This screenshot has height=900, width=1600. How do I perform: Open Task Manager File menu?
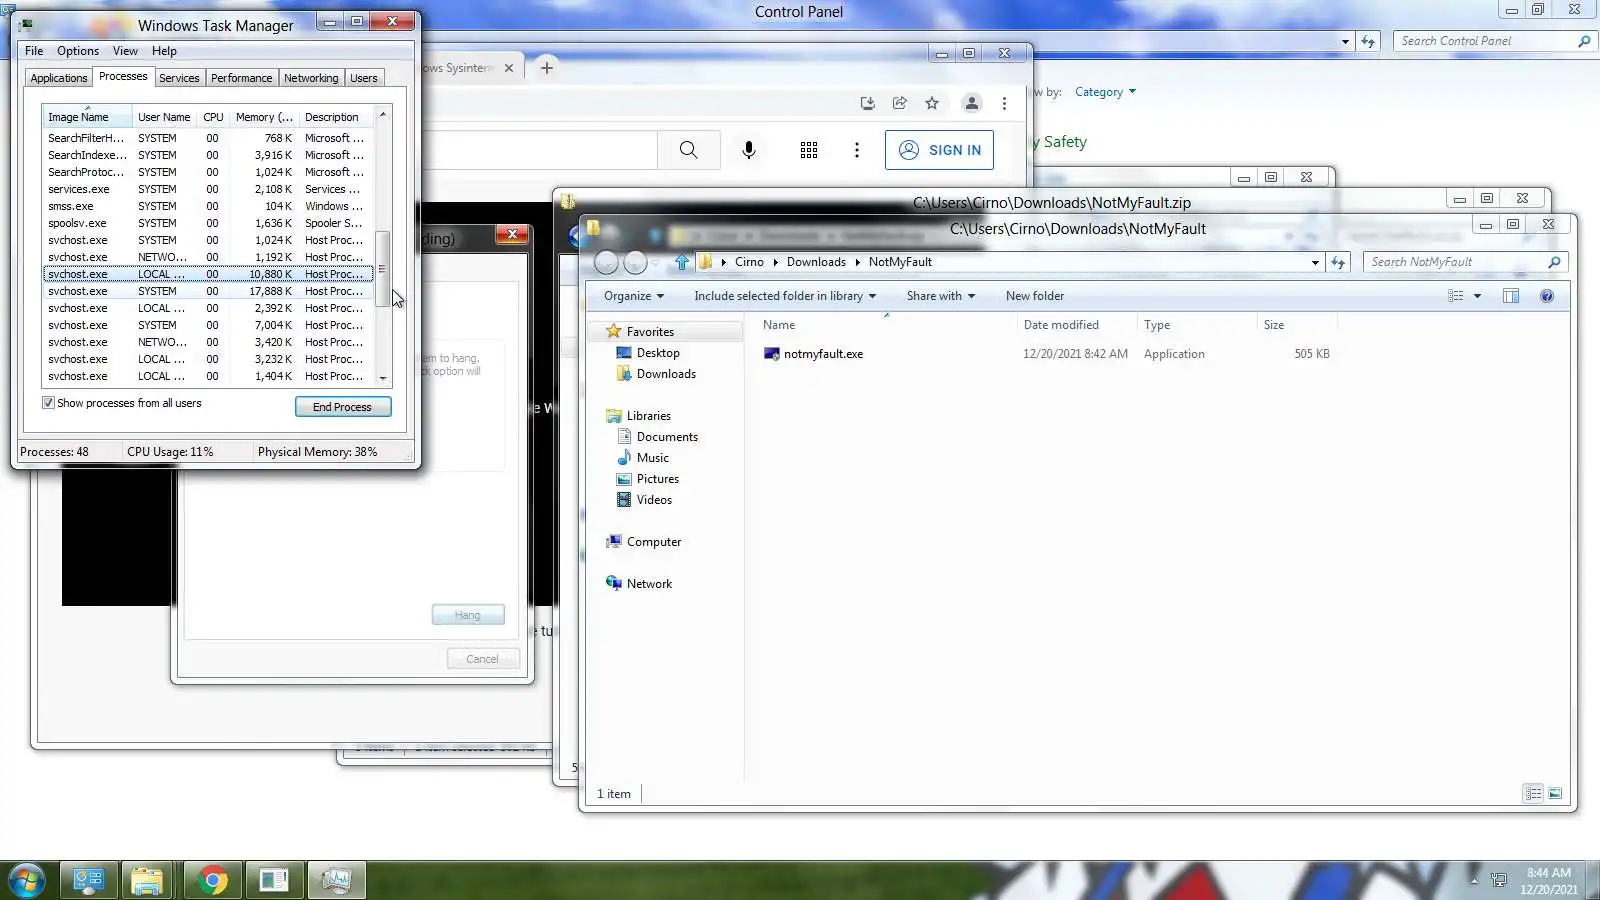tap(34, 51)
